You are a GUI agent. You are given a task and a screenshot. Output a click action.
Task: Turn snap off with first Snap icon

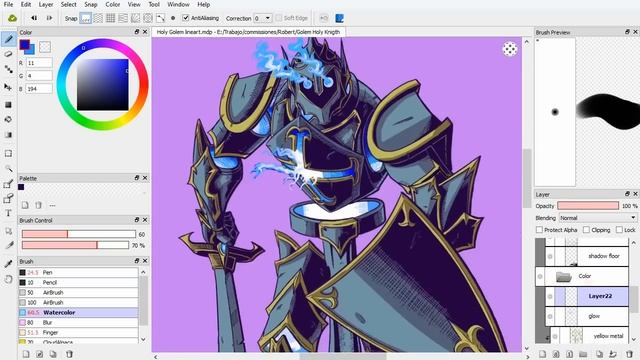85,18
